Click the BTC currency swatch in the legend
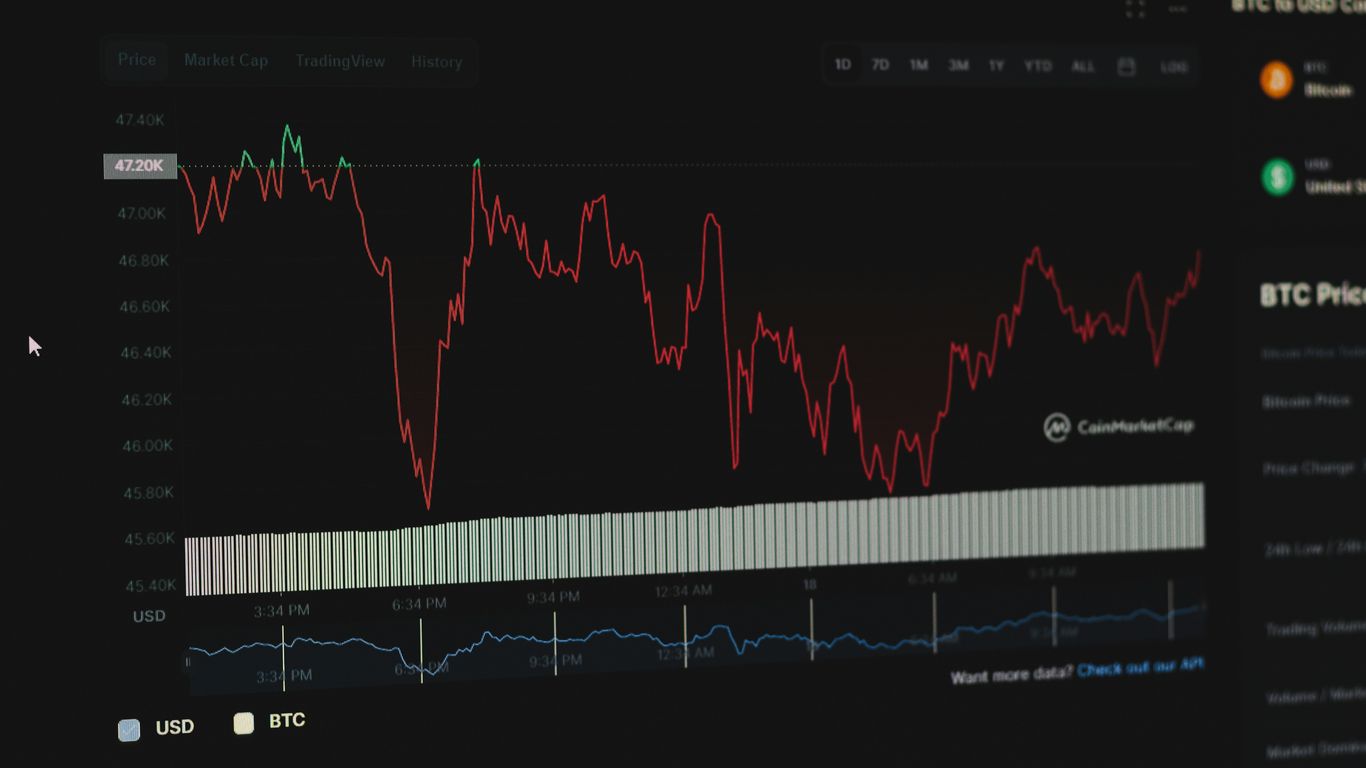 pos(244,724)
